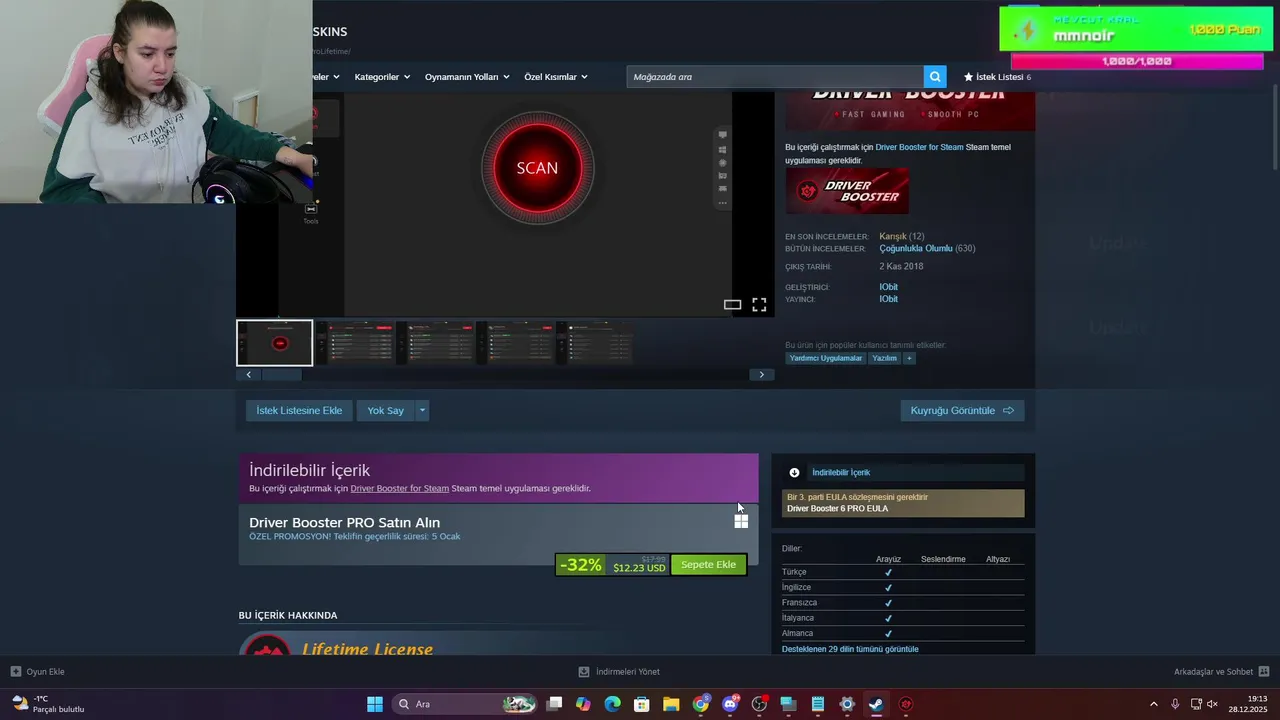Click the download icon beside İndirilebilir İçerik
The height and width of the screenshot is (720, 1280).
(794, 472)
